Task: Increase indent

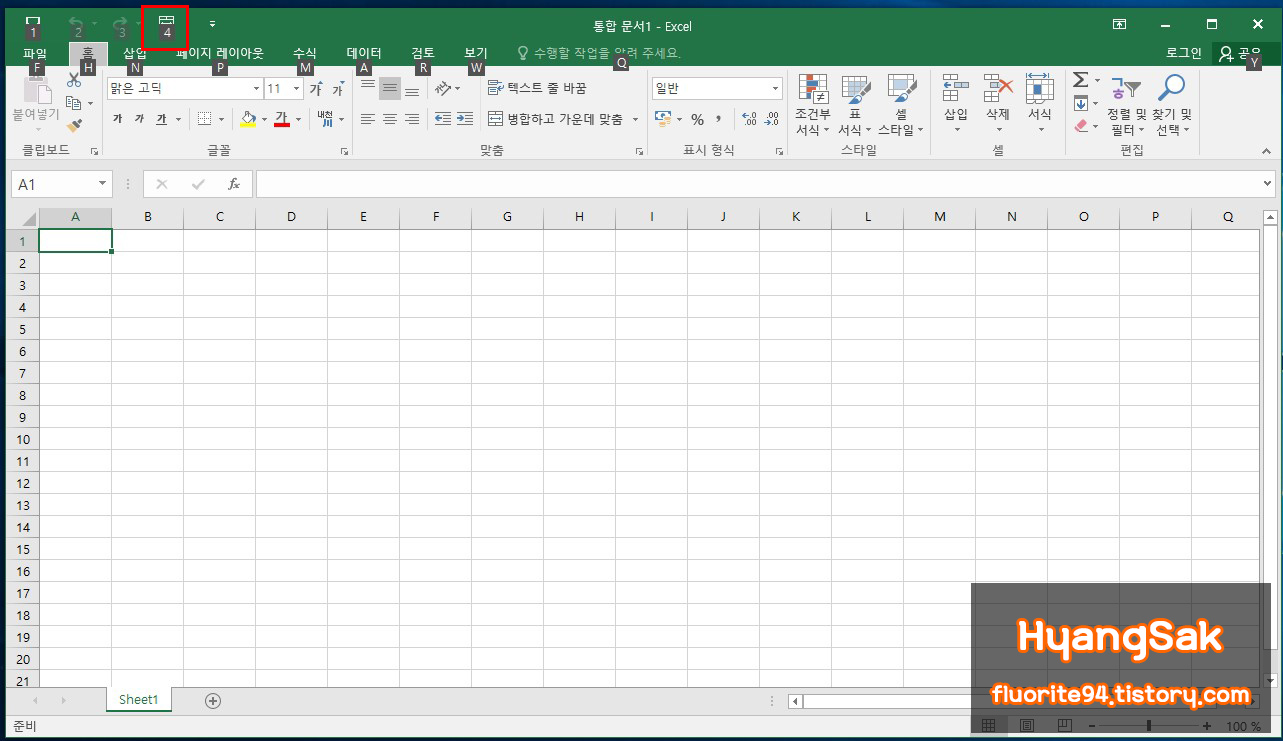Action: click(x=465, y=119)
